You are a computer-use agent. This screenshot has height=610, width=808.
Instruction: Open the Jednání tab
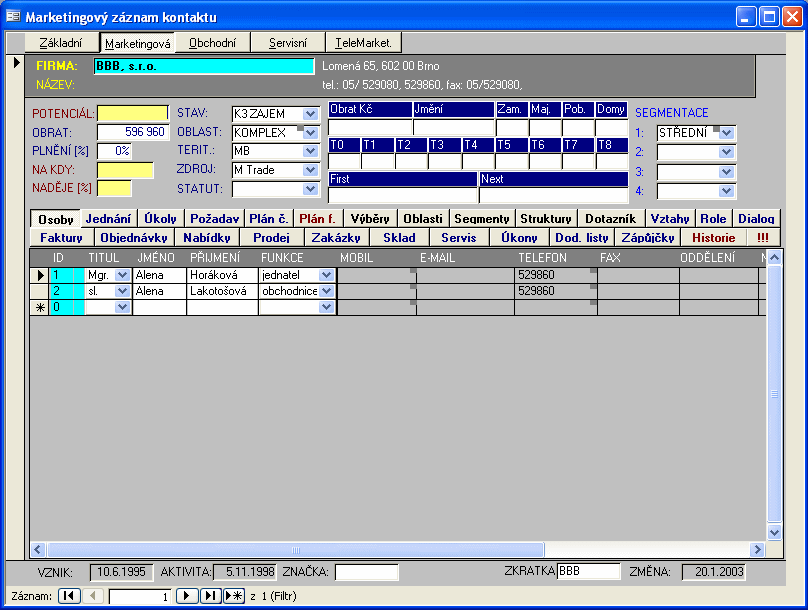(108, 218)
